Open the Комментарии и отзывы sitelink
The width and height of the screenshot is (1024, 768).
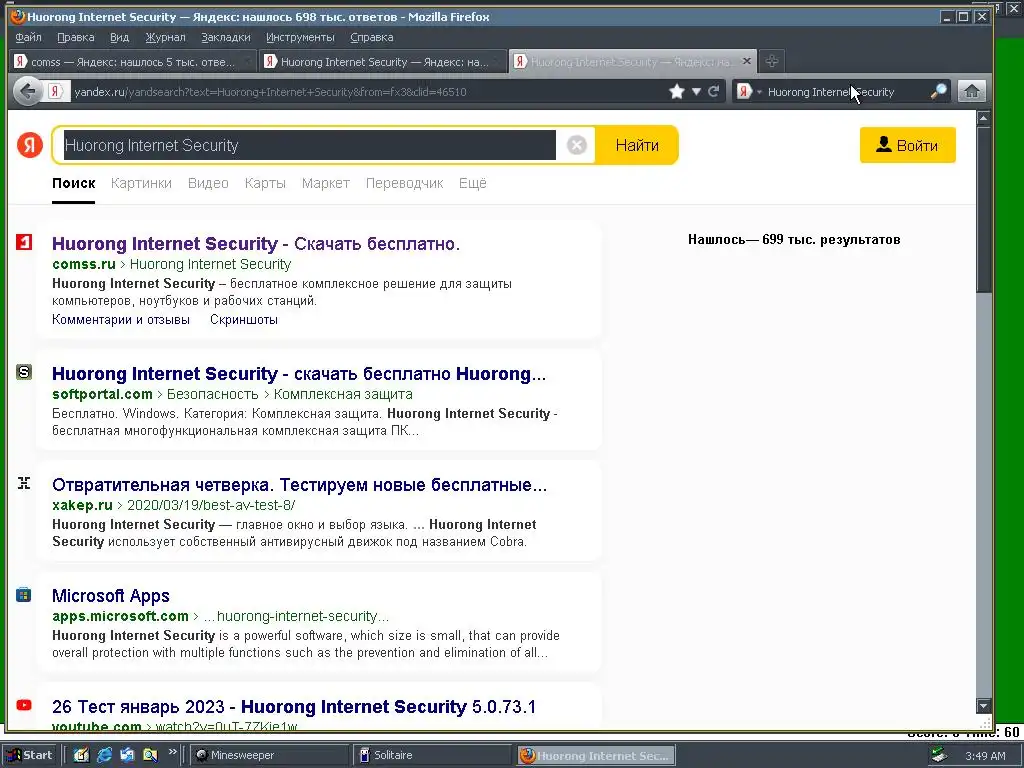pyautogui.click(x=121, y=319)
